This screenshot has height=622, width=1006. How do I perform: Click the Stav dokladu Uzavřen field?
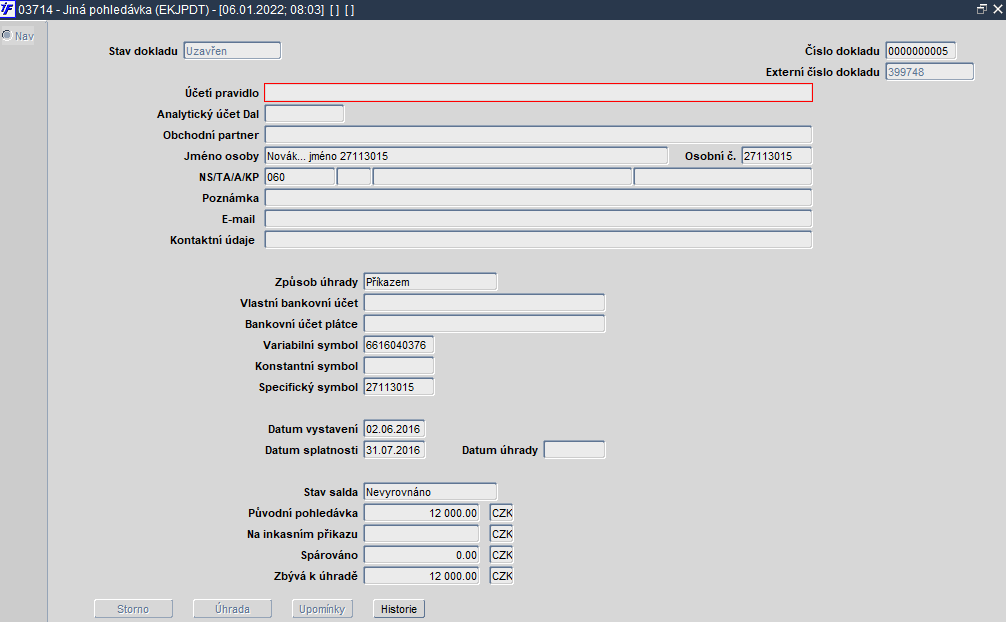point(232,51)
